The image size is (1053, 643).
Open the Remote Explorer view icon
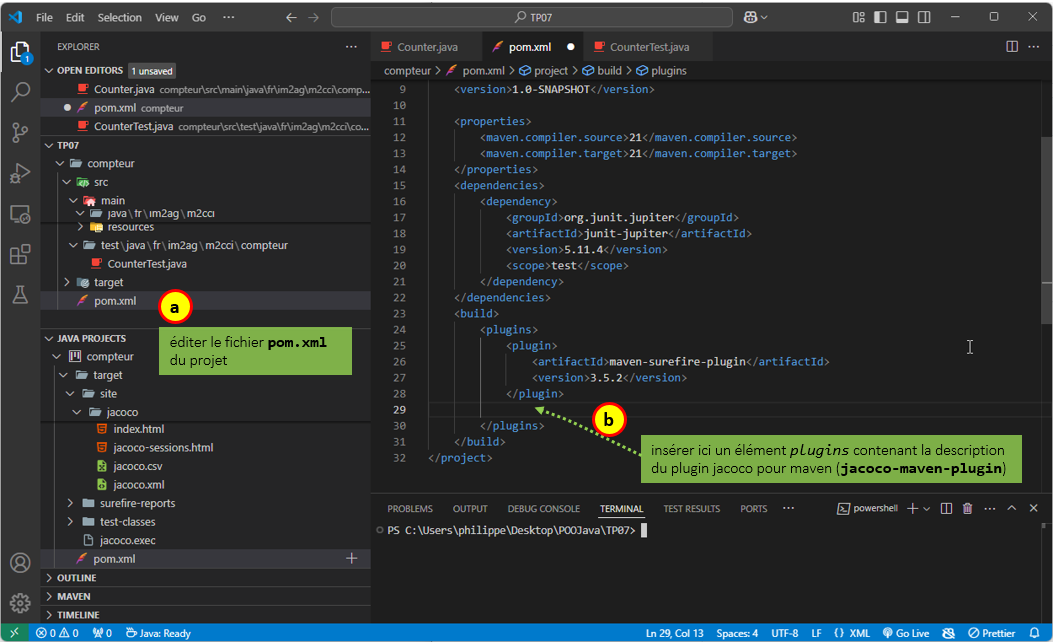click(20, 214)
